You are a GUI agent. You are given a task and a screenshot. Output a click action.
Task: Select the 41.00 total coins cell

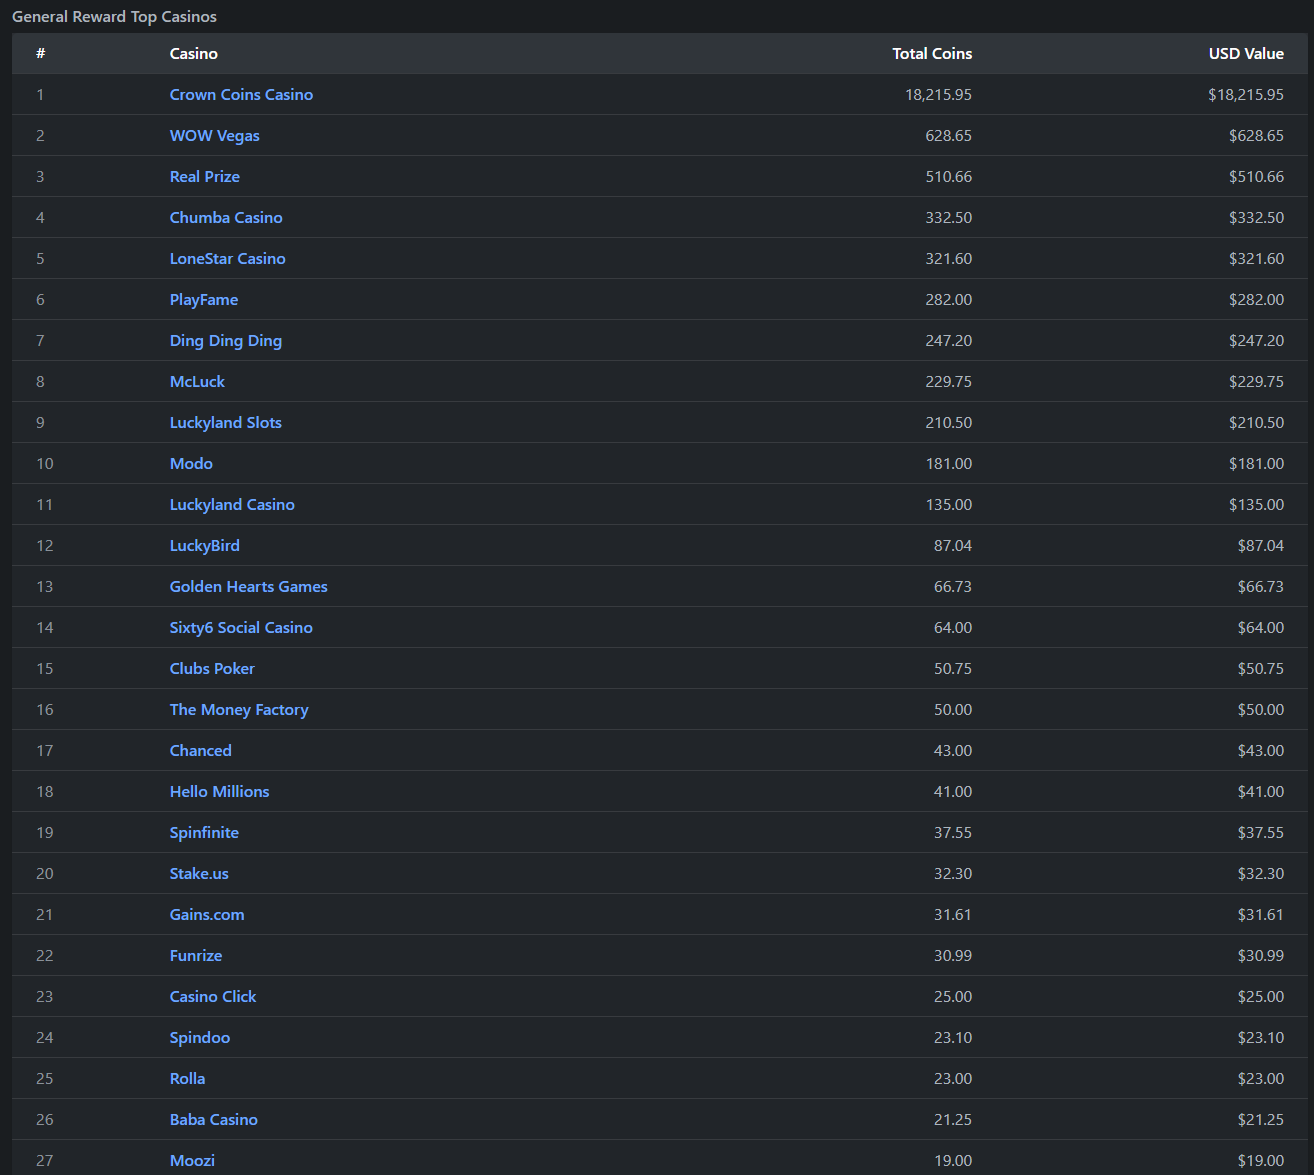coord(952,791)
